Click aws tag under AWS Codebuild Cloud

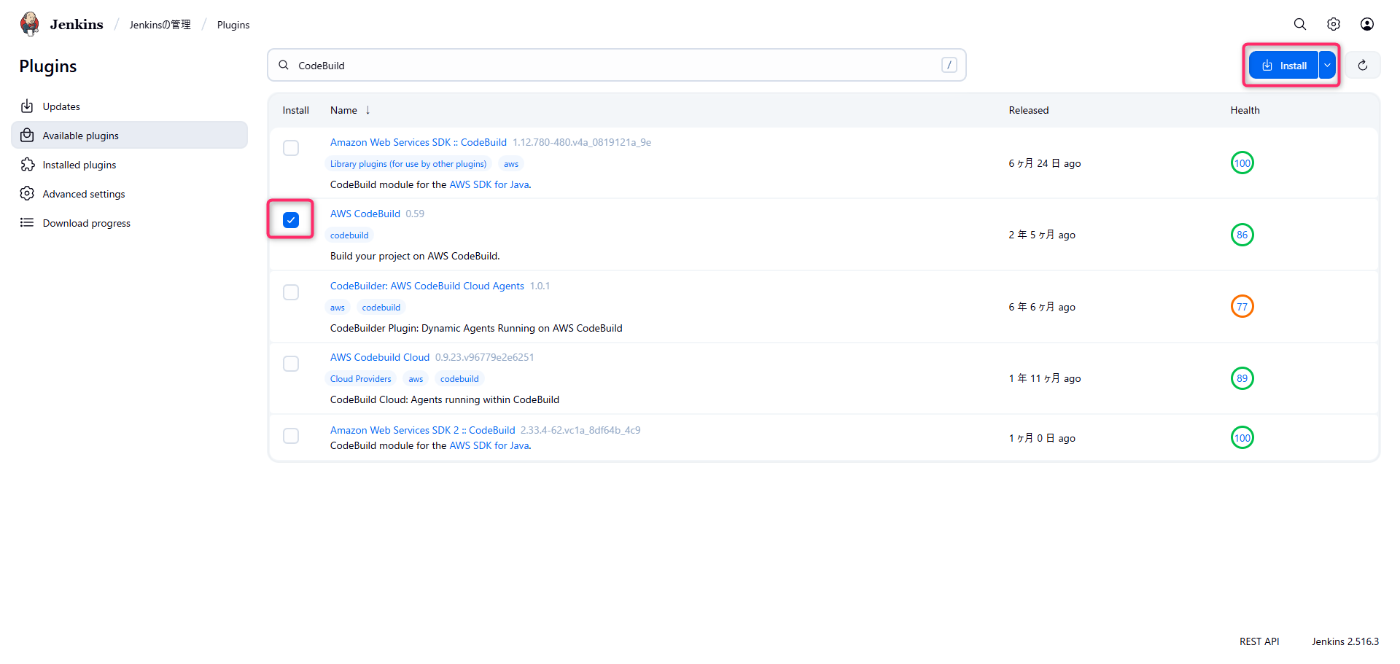point(416,379)
